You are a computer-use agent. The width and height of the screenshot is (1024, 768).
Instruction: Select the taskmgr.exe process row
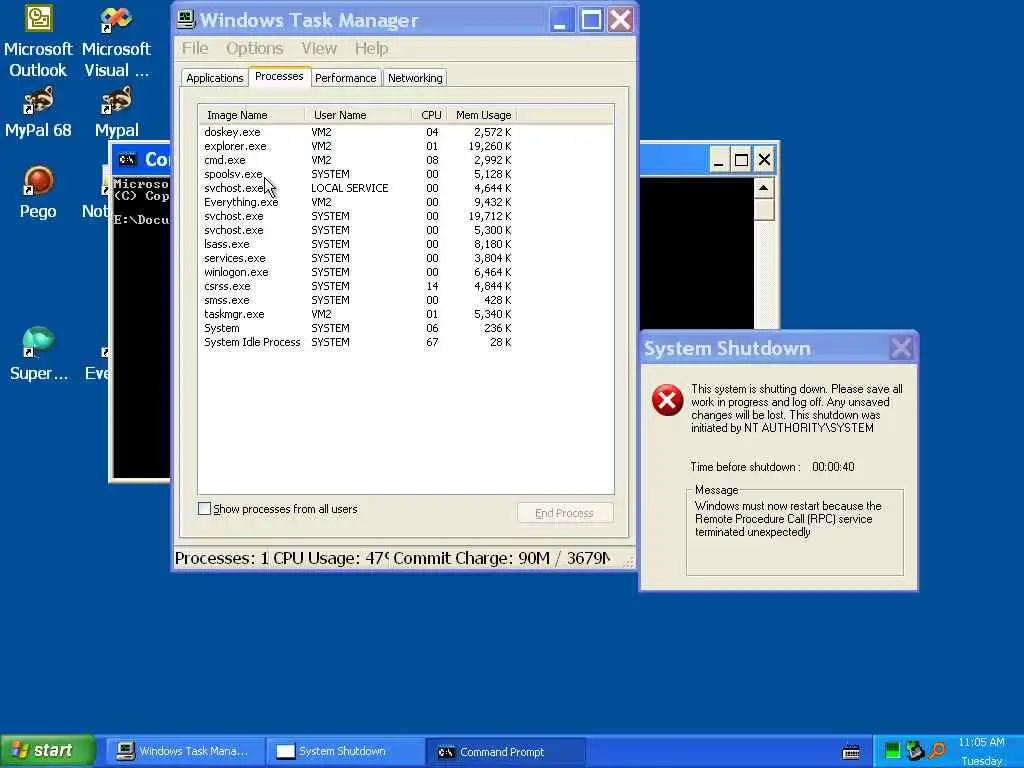click(x=358, y=314)
